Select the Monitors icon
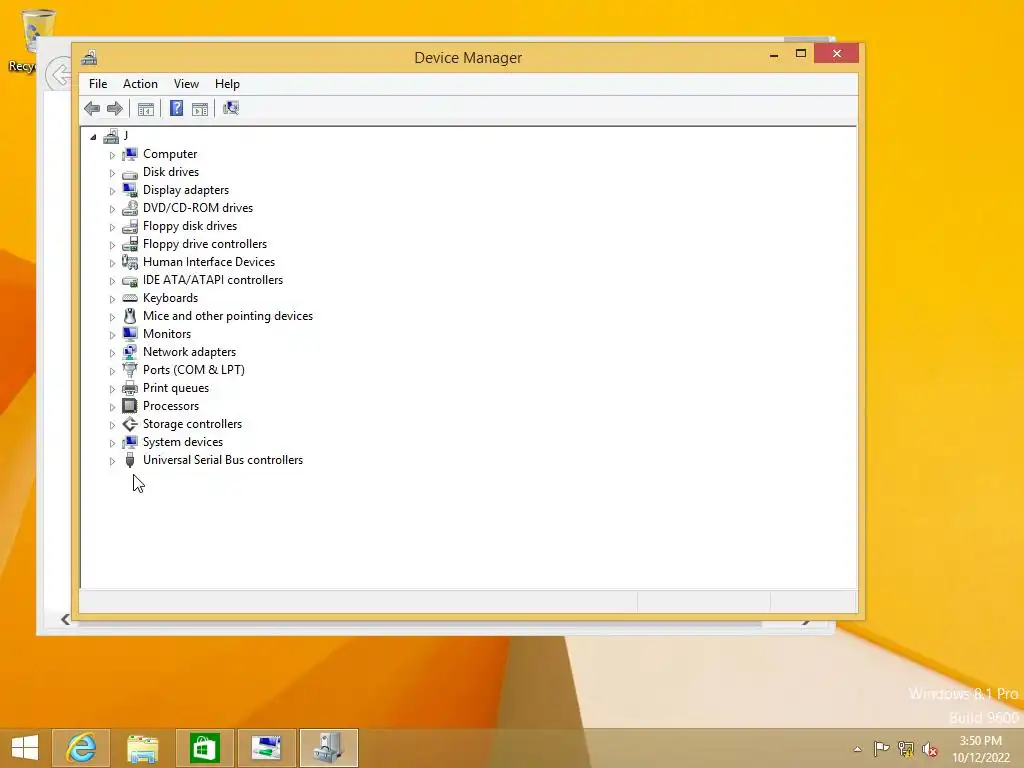This screenshot has width=1024, height=768. (130, 334)
